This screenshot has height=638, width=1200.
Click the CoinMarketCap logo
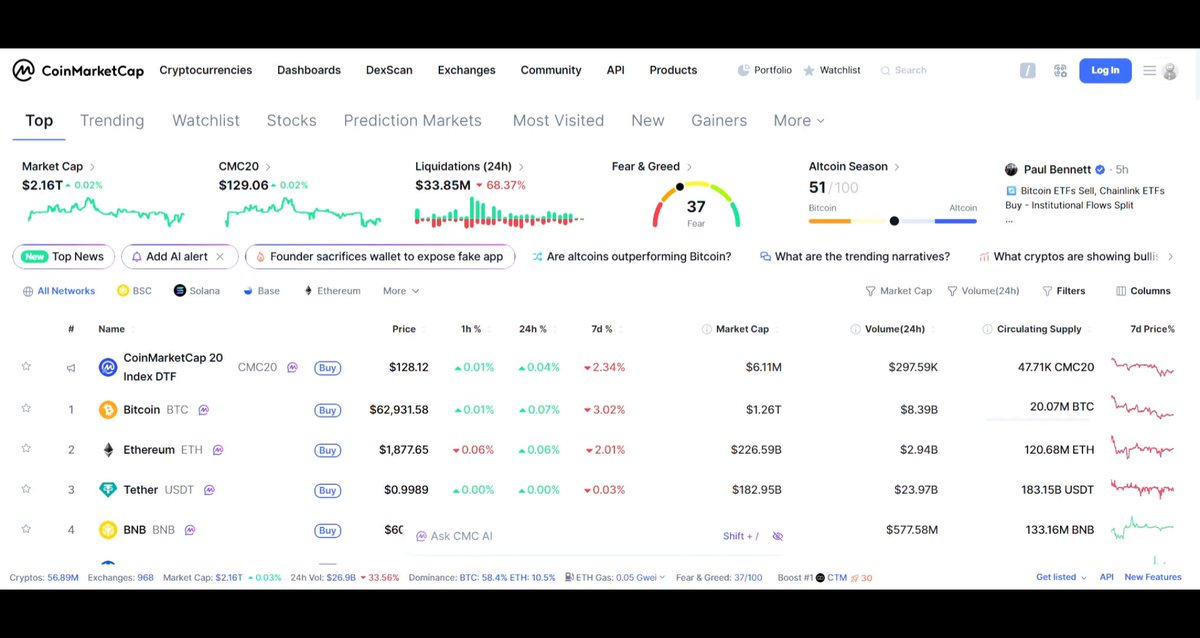[78, 70]
